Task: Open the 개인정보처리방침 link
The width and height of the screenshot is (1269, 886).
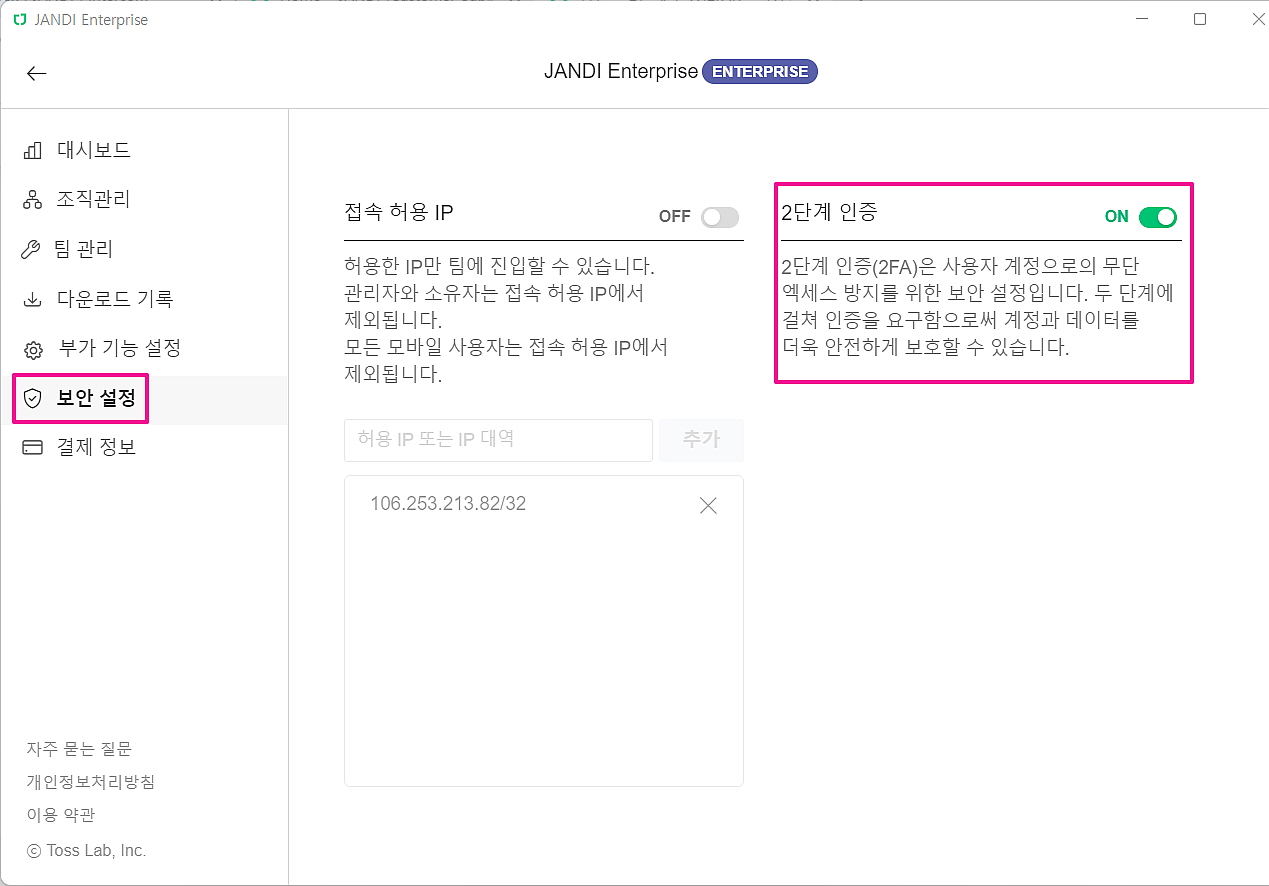Action: [90, 782]
